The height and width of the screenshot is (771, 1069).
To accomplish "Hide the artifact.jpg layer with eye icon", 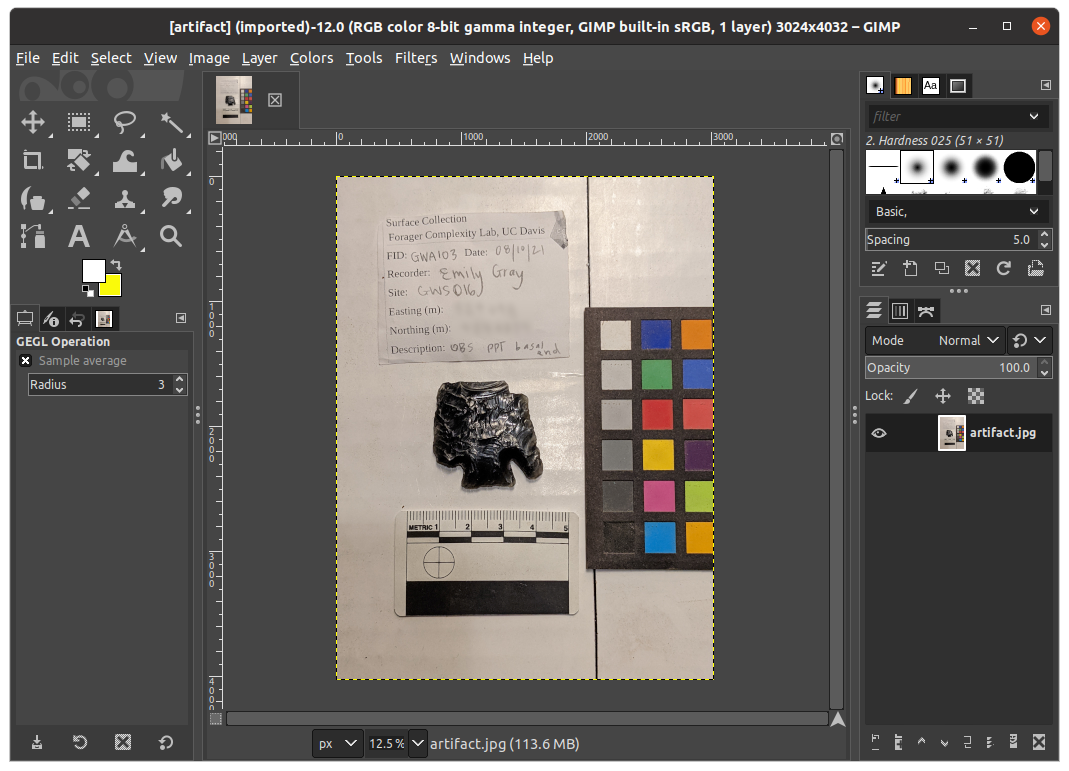I will point(879,433).
